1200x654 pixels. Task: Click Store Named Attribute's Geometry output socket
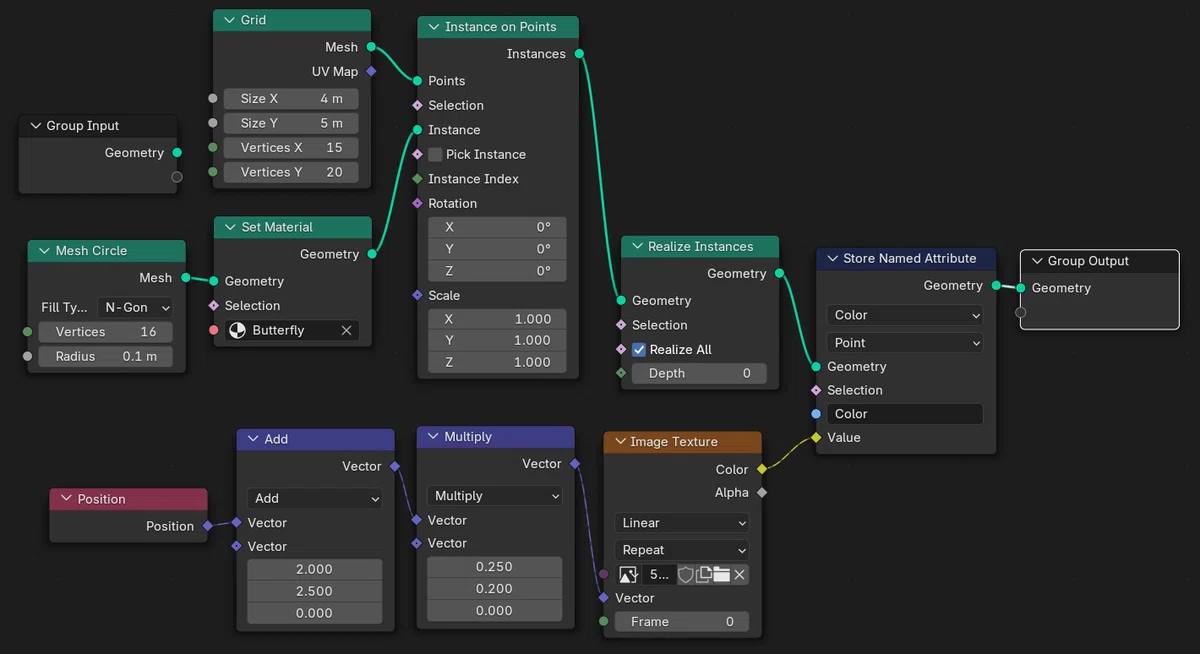click(996, 285)
